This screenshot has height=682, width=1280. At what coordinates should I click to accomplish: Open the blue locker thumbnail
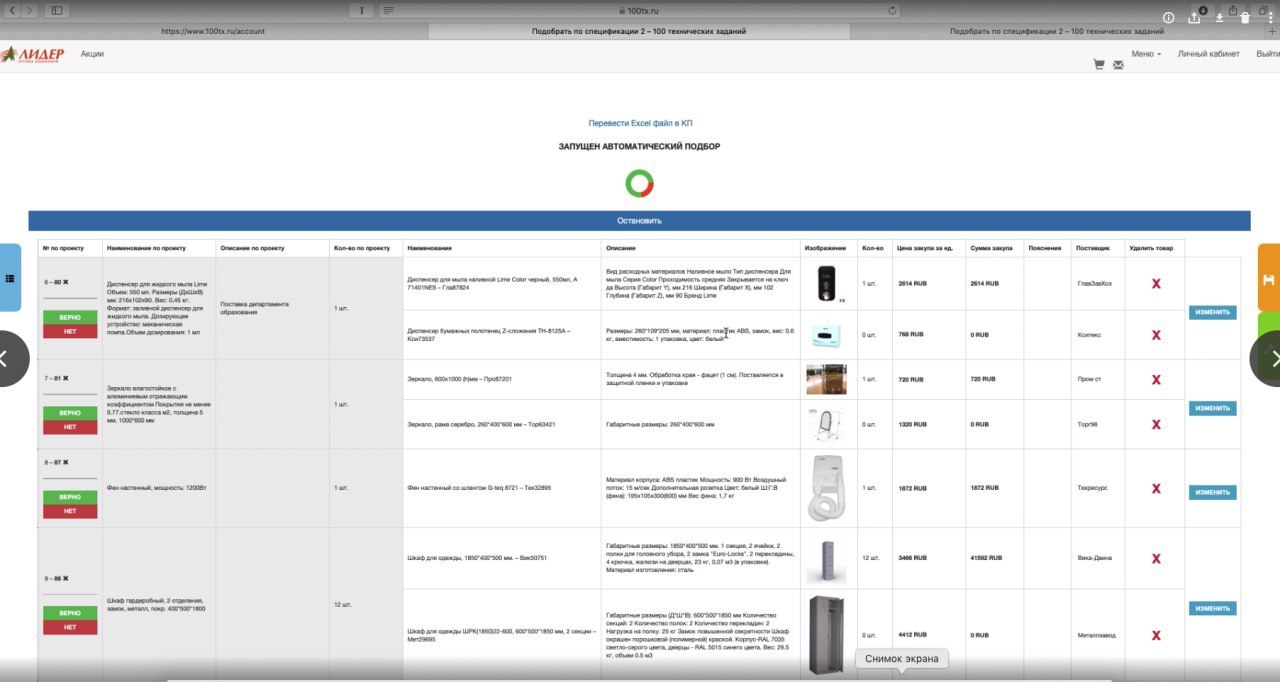(x=826, y=559)
